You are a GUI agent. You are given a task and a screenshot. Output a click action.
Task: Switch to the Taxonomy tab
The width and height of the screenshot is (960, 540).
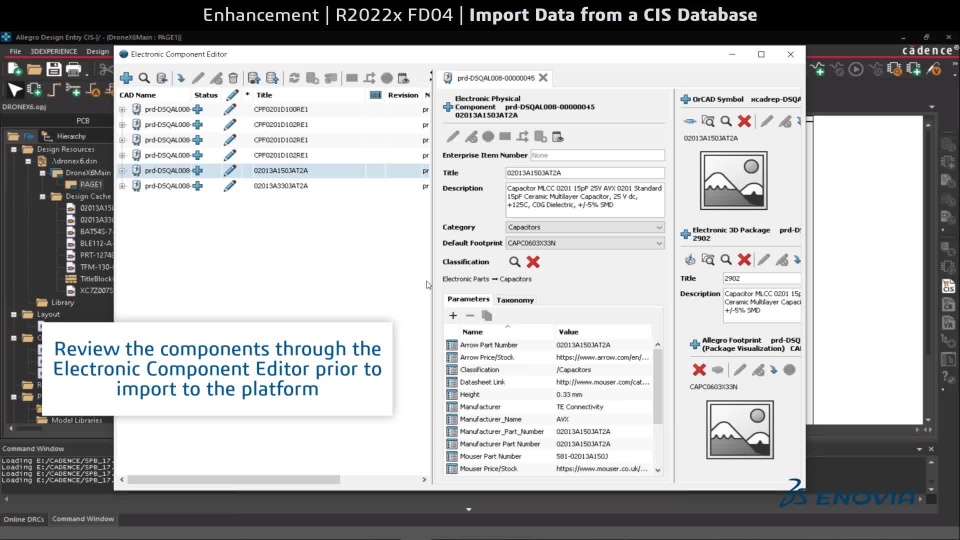tap(515, 300)
